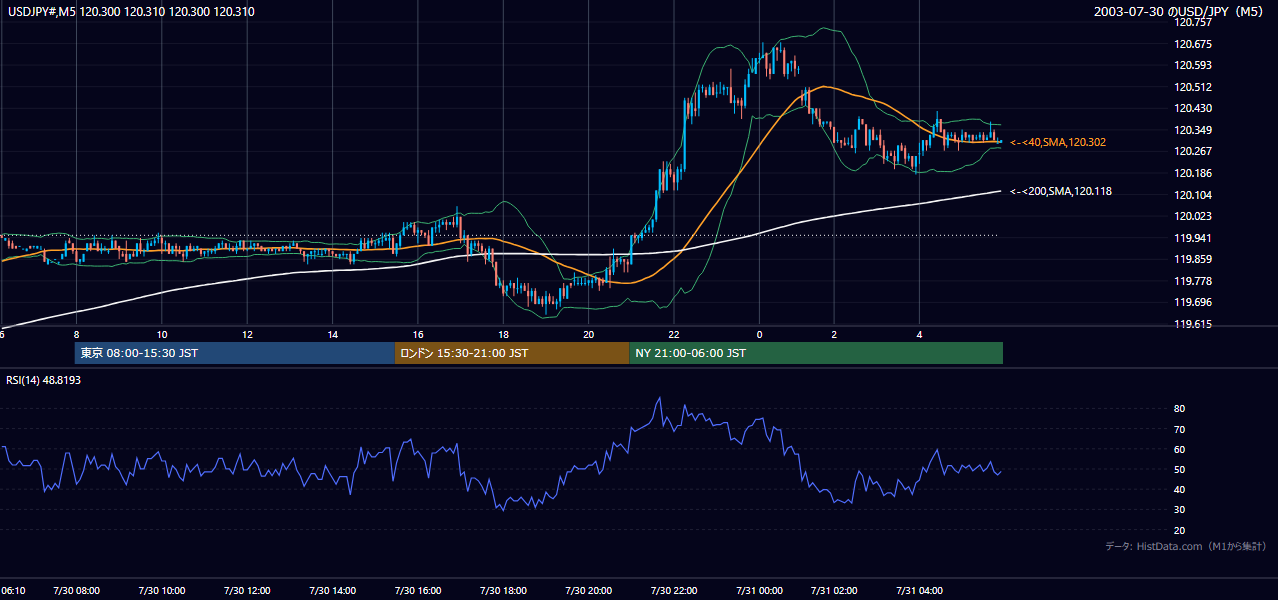Click hour tick 8 under price chart

(x=76, y=334)
